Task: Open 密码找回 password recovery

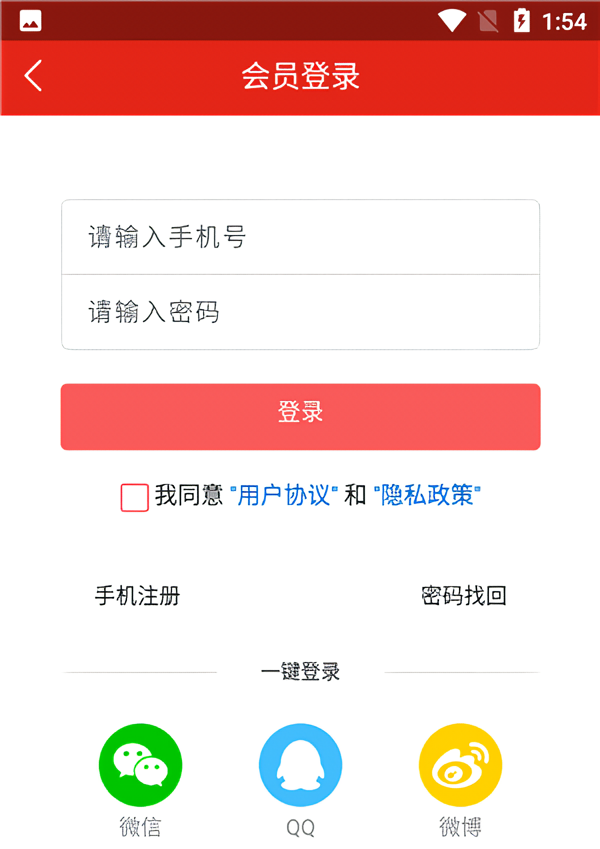Action: (x=464, y=596)
